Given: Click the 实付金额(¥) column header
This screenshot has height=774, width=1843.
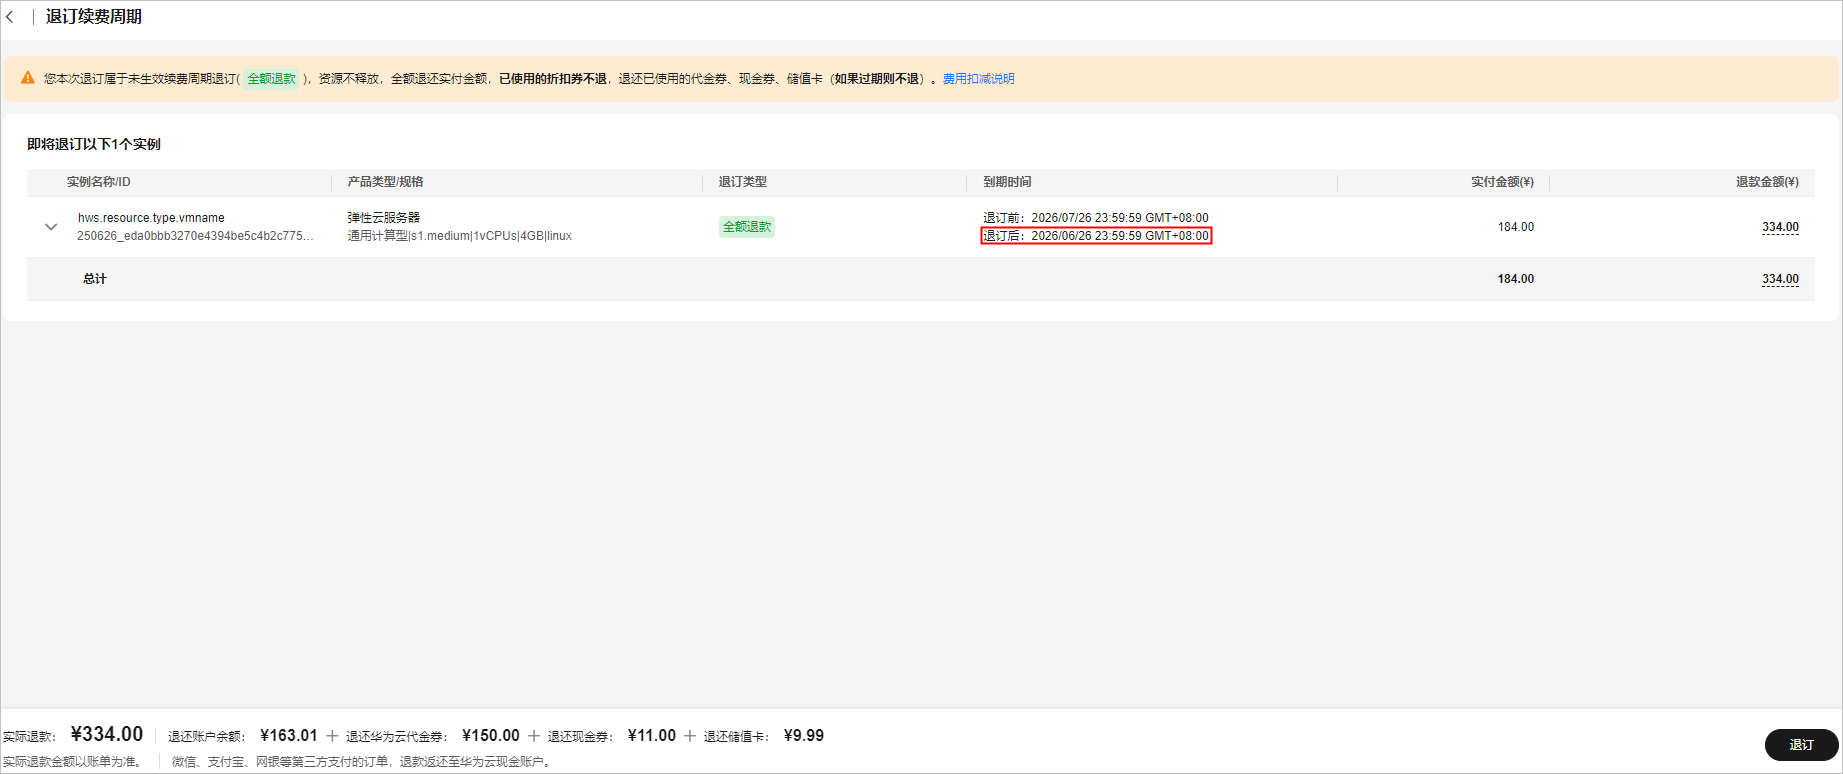Looking at the screenshot, I should tap(1502, 182).
